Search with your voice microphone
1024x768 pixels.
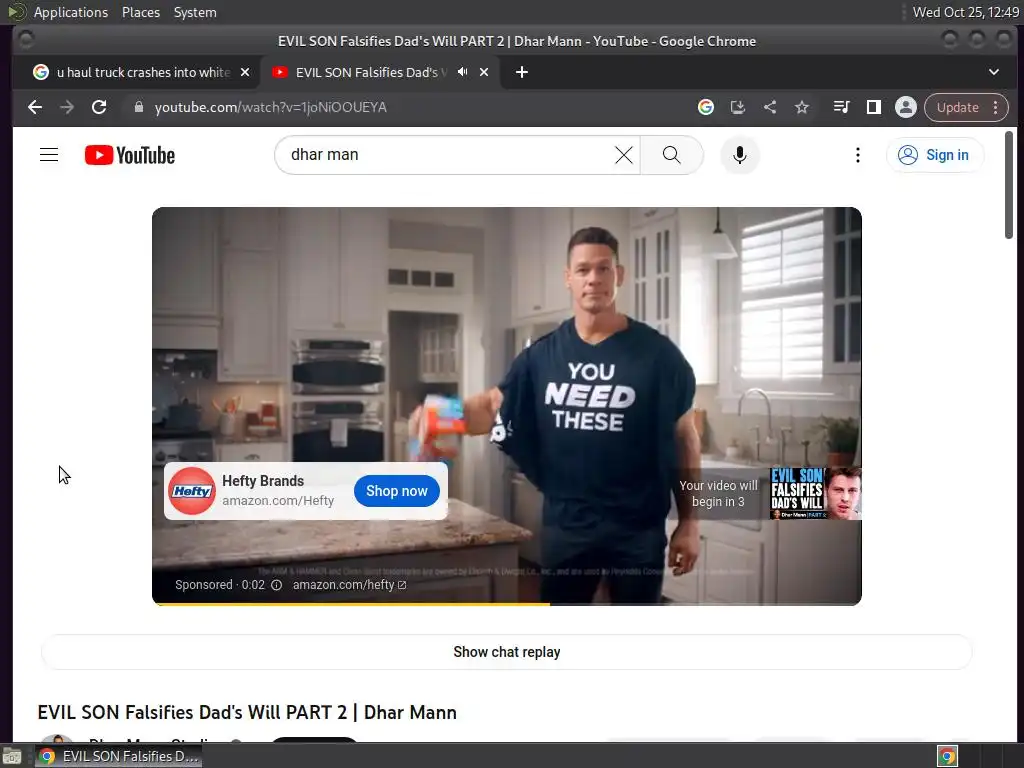(740, 155)
